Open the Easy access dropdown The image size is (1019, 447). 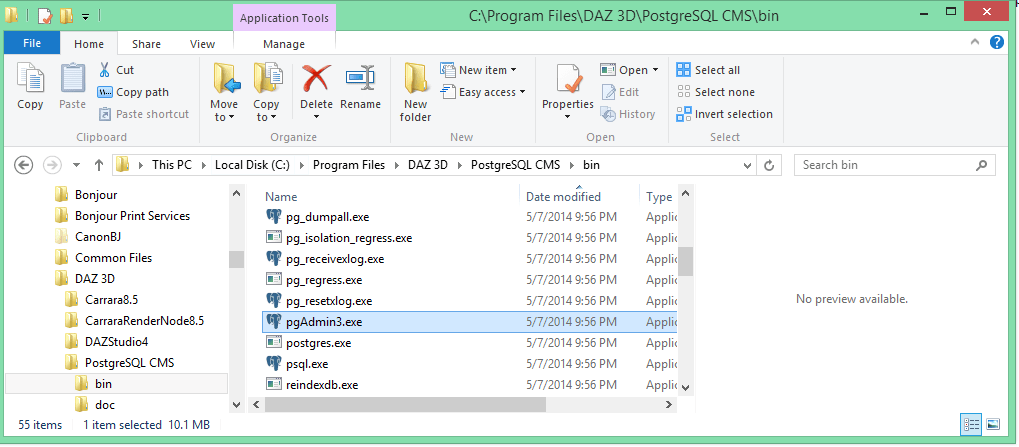click(x=484, y=92)
